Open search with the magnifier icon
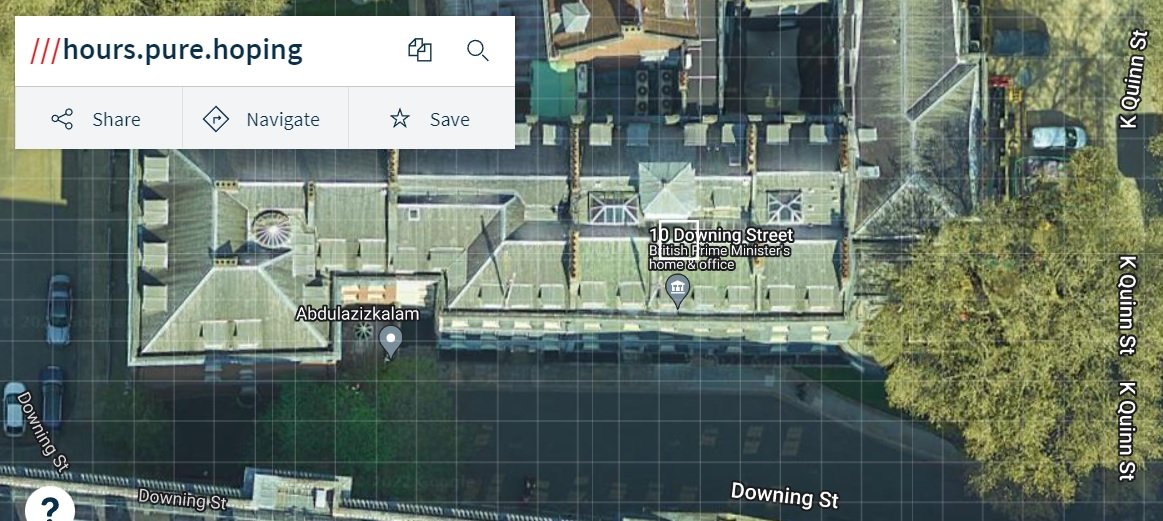This screenshot has width=1163, height=521. (x=478, y=50)
